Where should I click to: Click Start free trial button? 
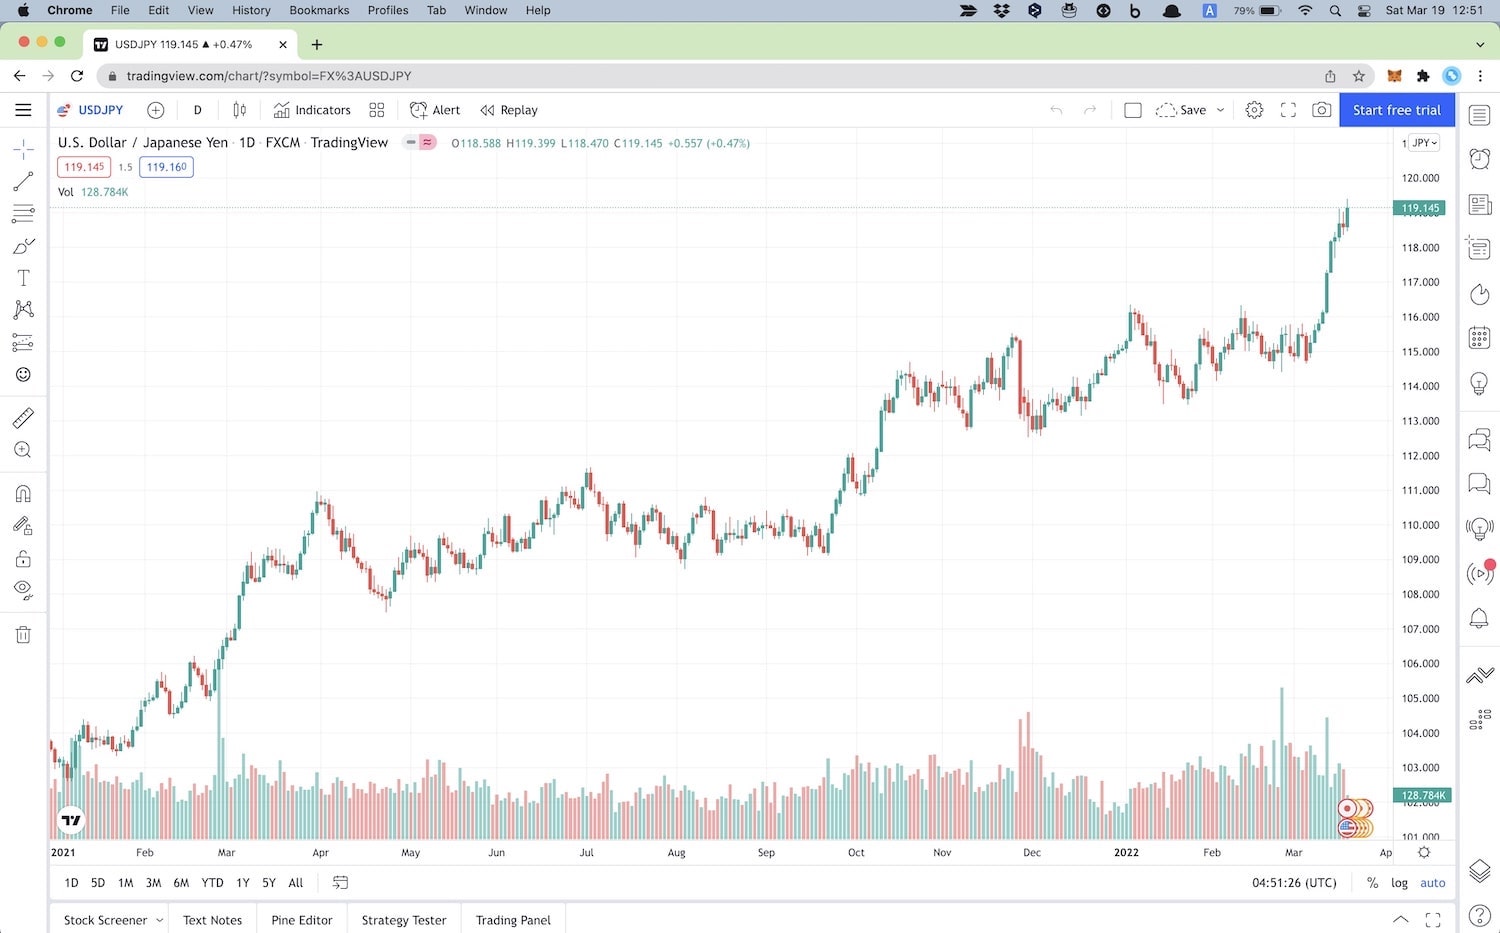coord(1397,110)
